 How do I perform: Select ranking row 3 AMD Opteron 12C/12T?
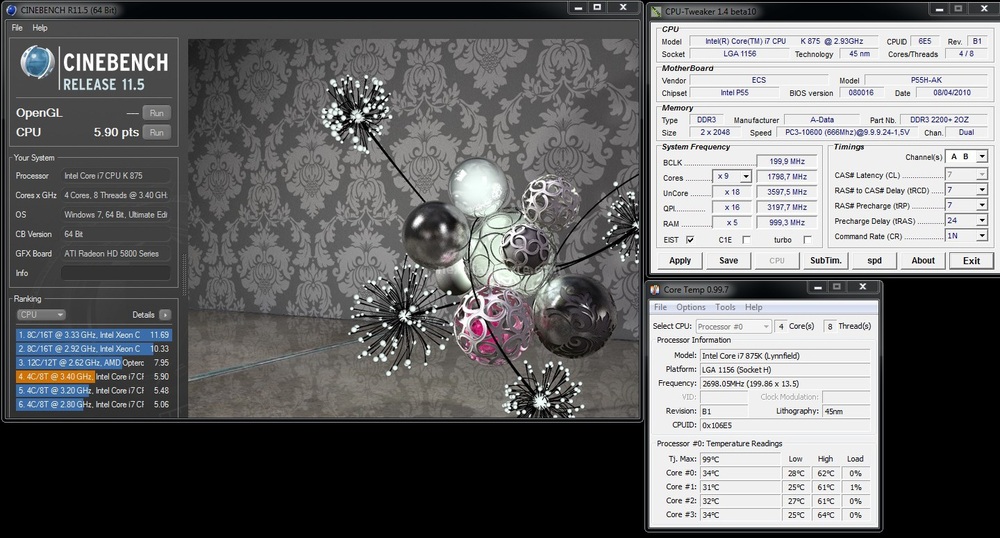click(94, 363)
